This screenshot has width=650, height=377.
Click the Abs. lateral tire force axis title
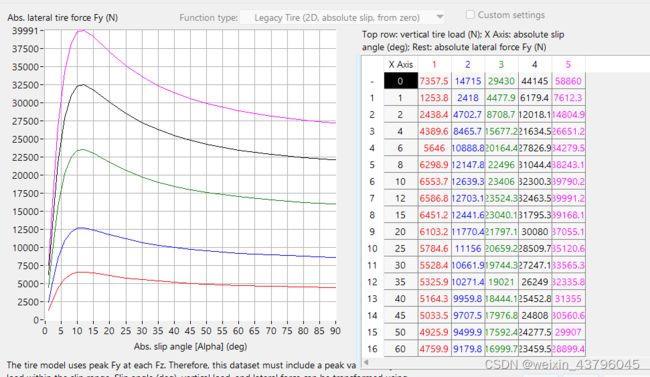pos(63,18)
